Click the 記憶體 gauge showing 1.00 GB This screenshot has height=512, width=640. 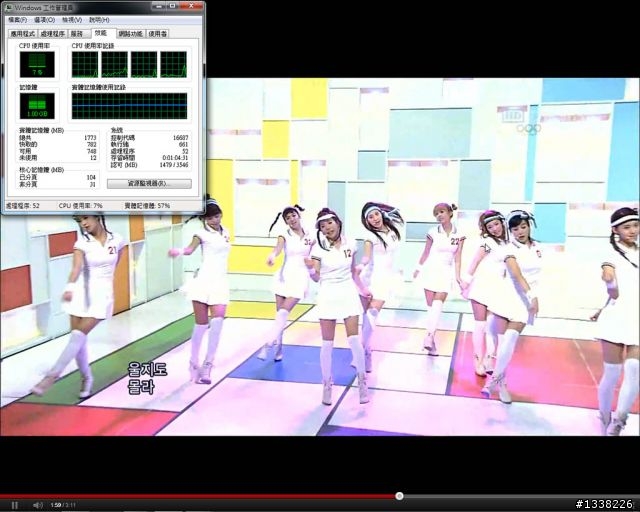37,106
